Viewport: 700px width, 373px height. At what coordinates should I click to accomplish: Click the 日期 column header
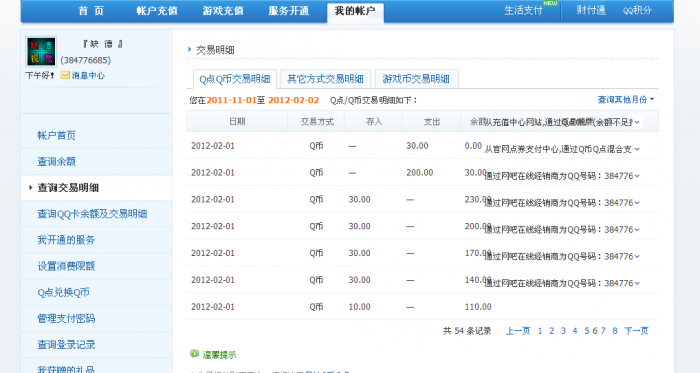237,121
